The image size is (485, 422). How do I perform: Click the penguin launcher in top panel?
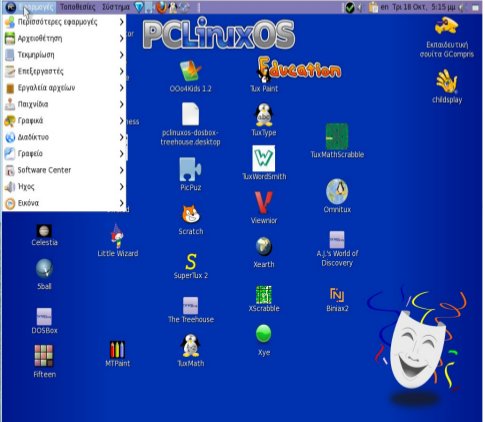click(173, 7)
